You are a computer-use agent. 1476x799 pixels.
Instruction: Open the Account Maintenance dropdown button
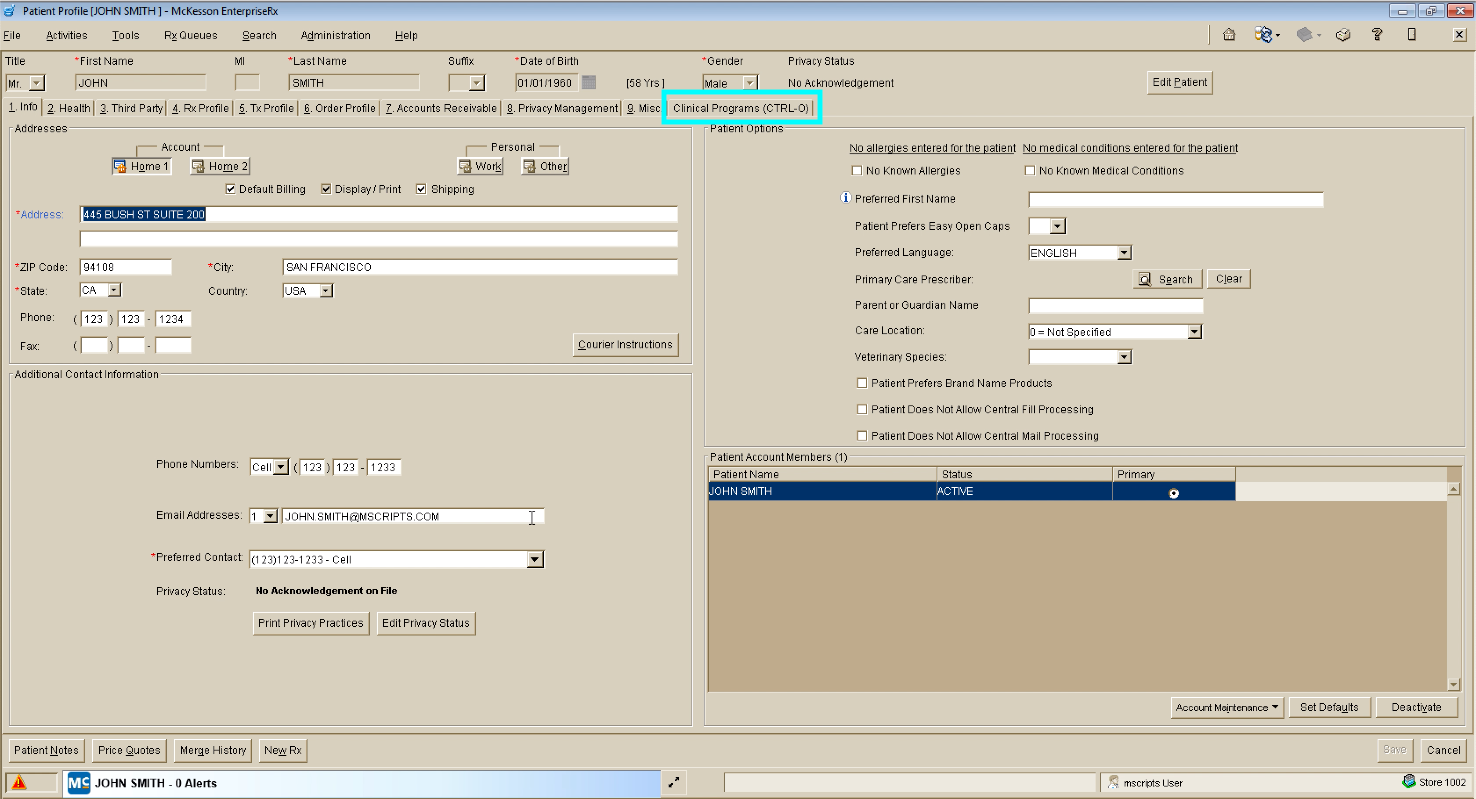pos(1227,707)
